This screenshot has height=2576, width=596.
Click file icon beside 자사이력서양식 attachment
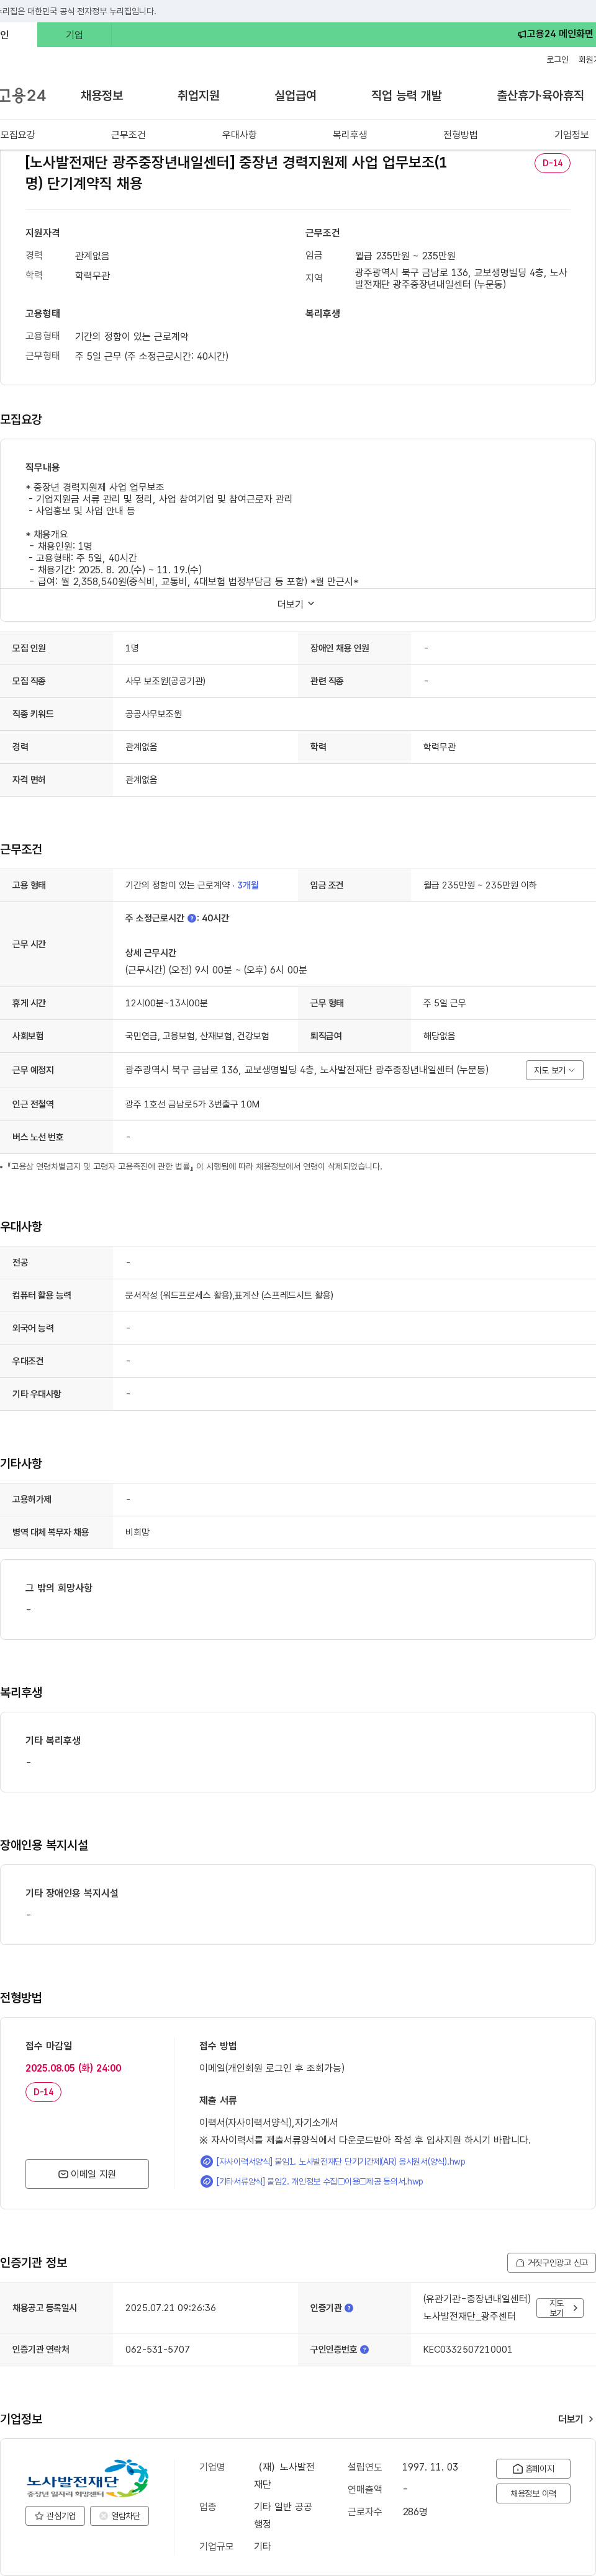[207, 2161]
